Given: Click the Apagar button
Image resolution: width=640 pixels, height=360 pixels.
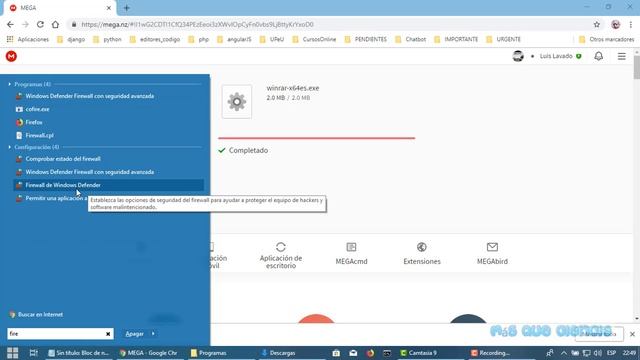Looking at the screenshot, I should [x=134, y=334].
